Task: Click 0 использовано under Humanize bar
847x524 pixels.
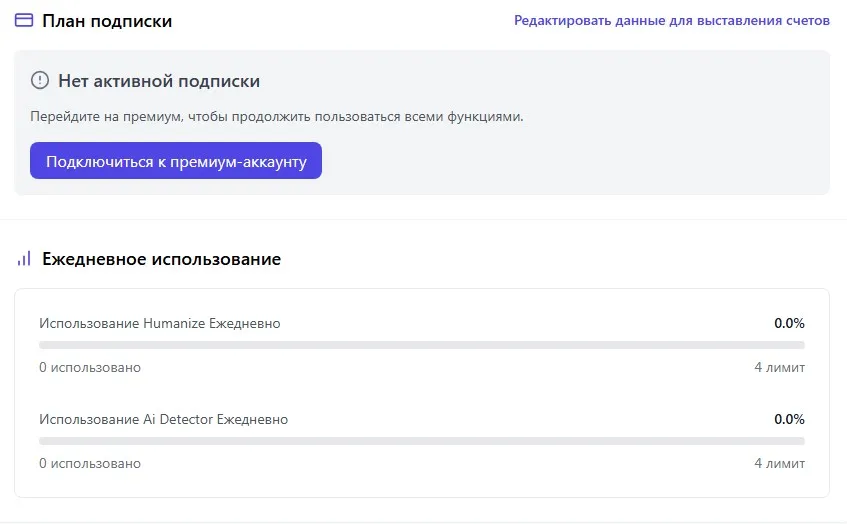Action: click(90, 367)
